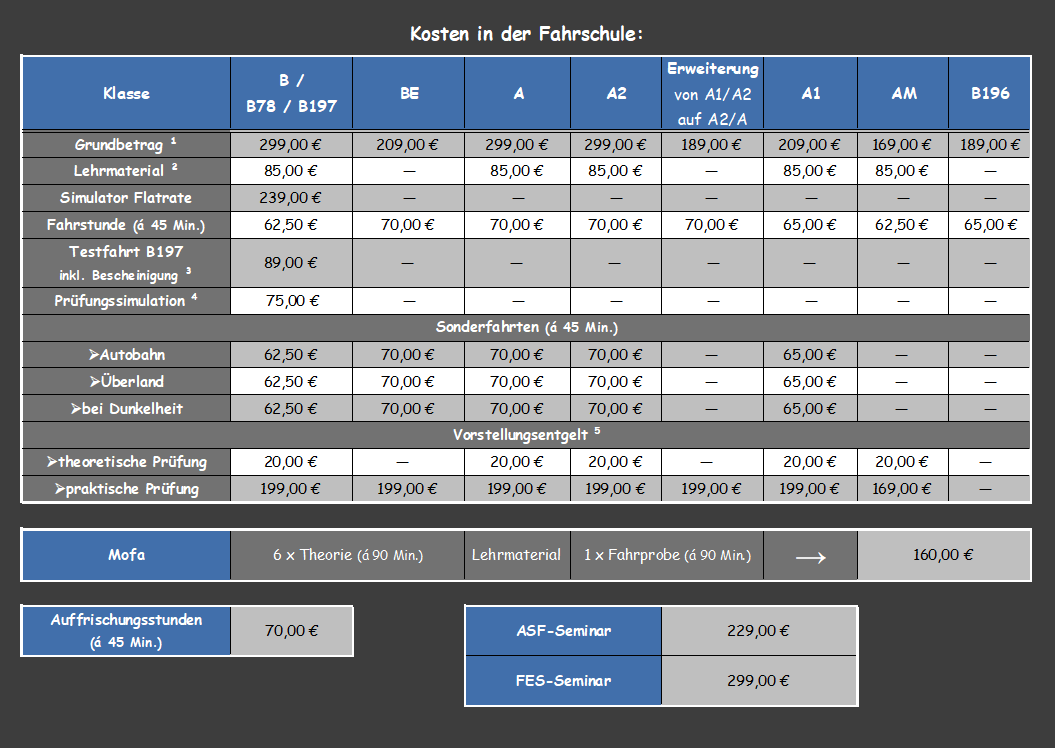Click the blue Mofa label cell
Image resolution: width=1055 pixels, height=748 pixels.
pos(126,555)
